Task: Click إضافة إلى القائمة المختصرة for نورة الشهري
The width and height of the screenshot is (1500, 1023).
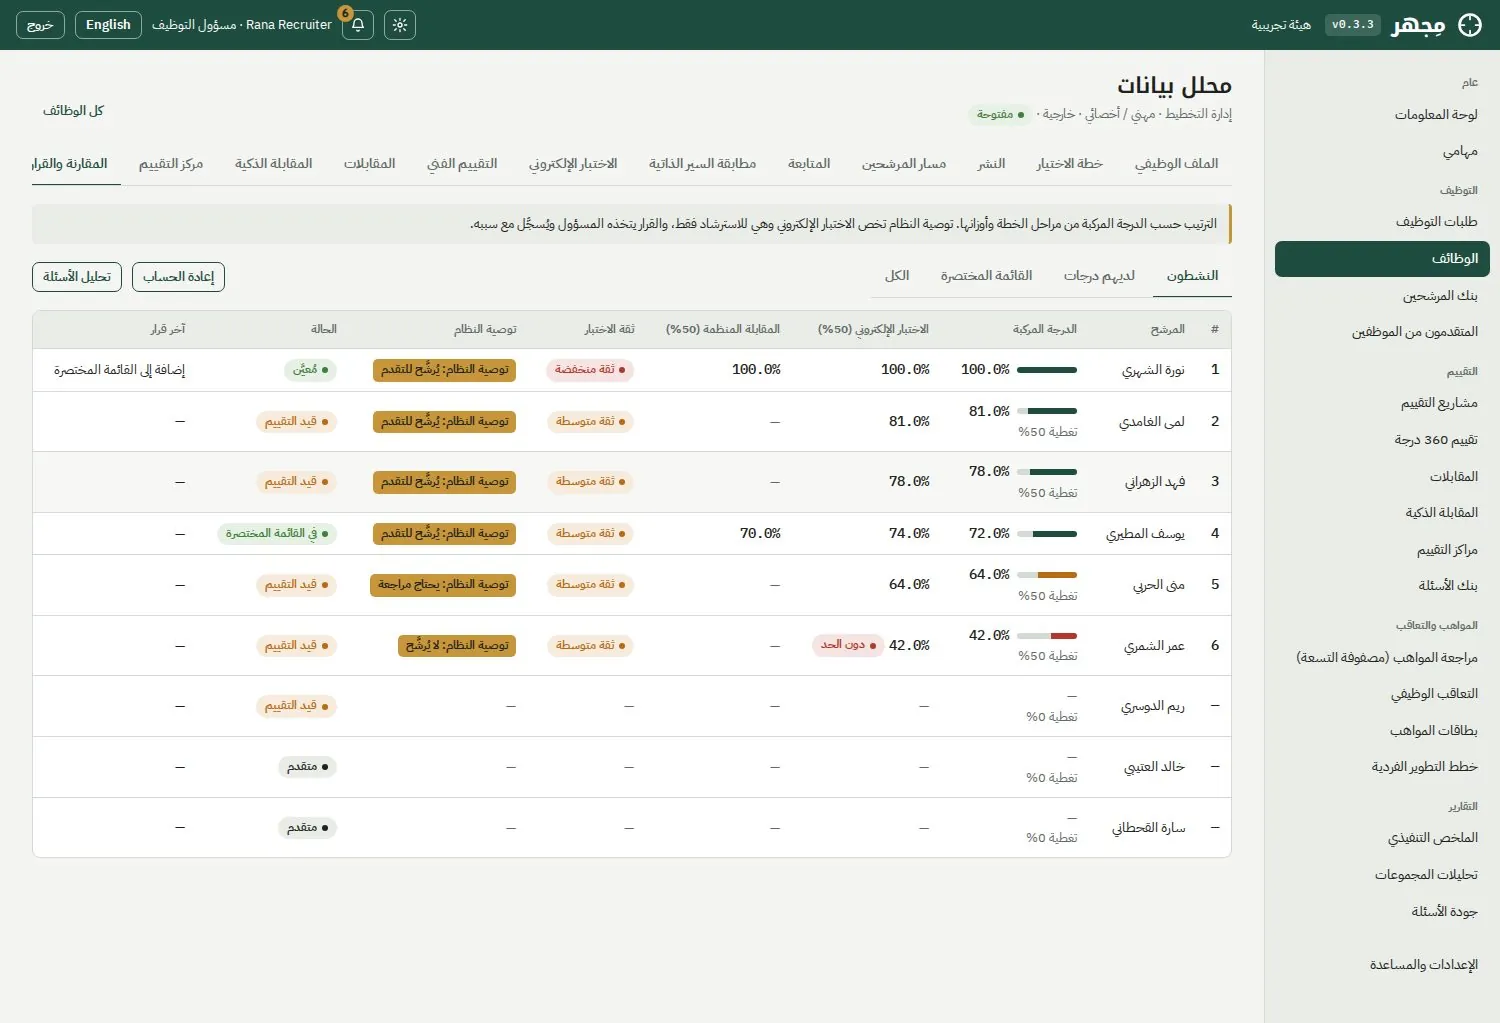Action: pos(119,370)
